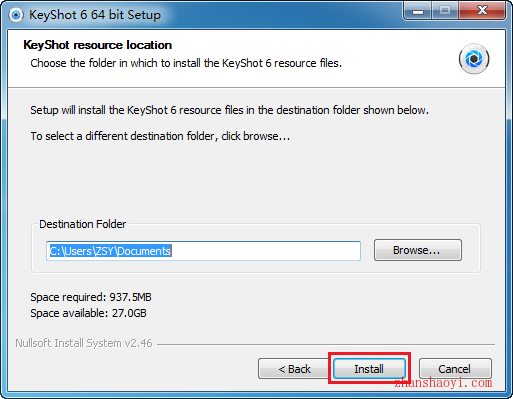Click the "Destination Folder" group label
Viewport: 513px width, 399px height.
(83, 224)
